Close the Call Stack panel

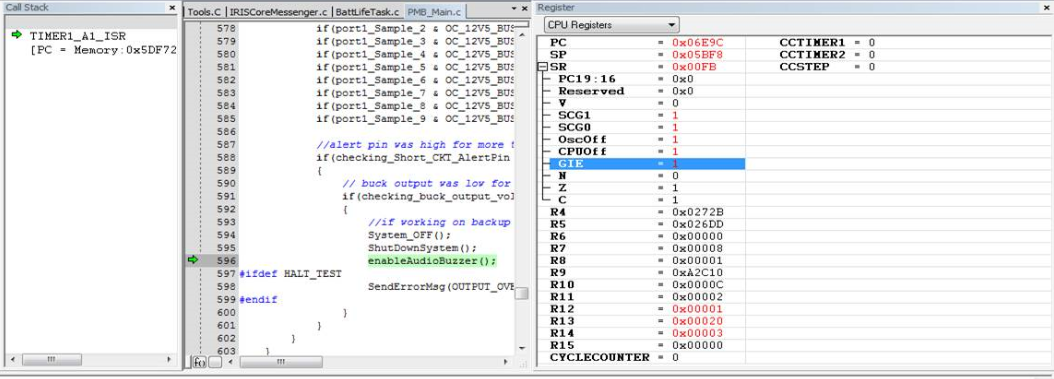(x=171, y=8)
